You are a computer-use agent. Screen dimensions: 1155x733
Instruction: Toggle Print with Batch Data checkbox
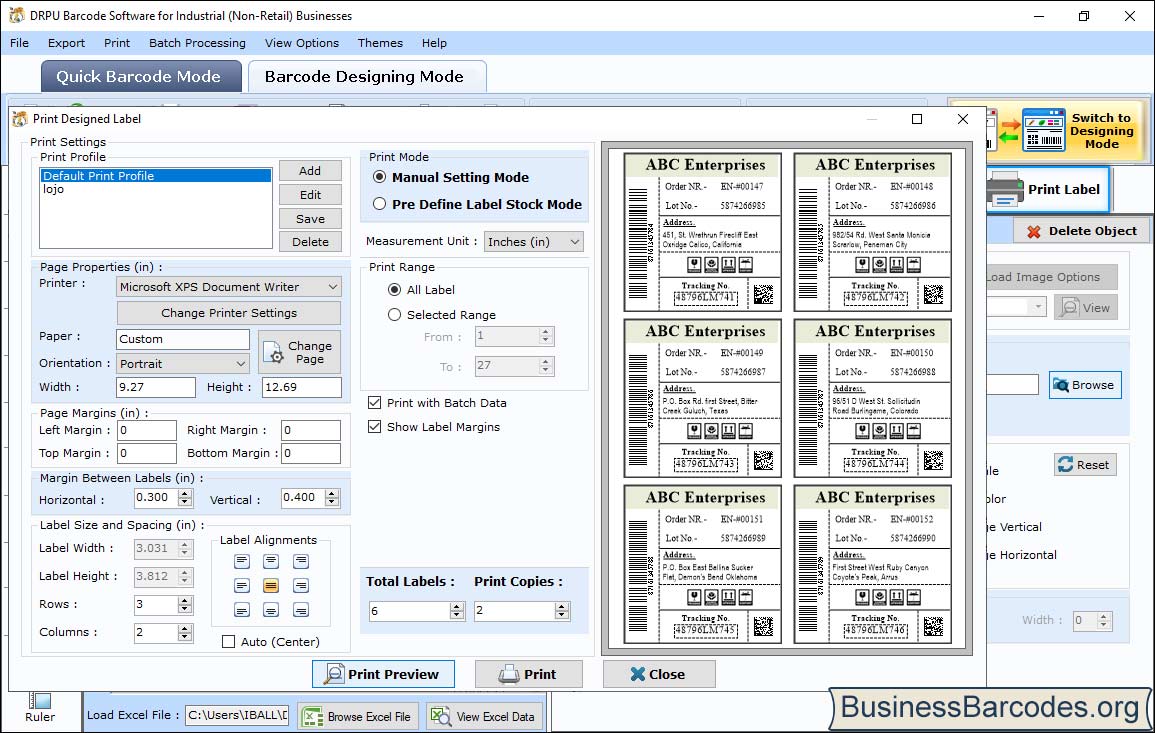point(374,402)
